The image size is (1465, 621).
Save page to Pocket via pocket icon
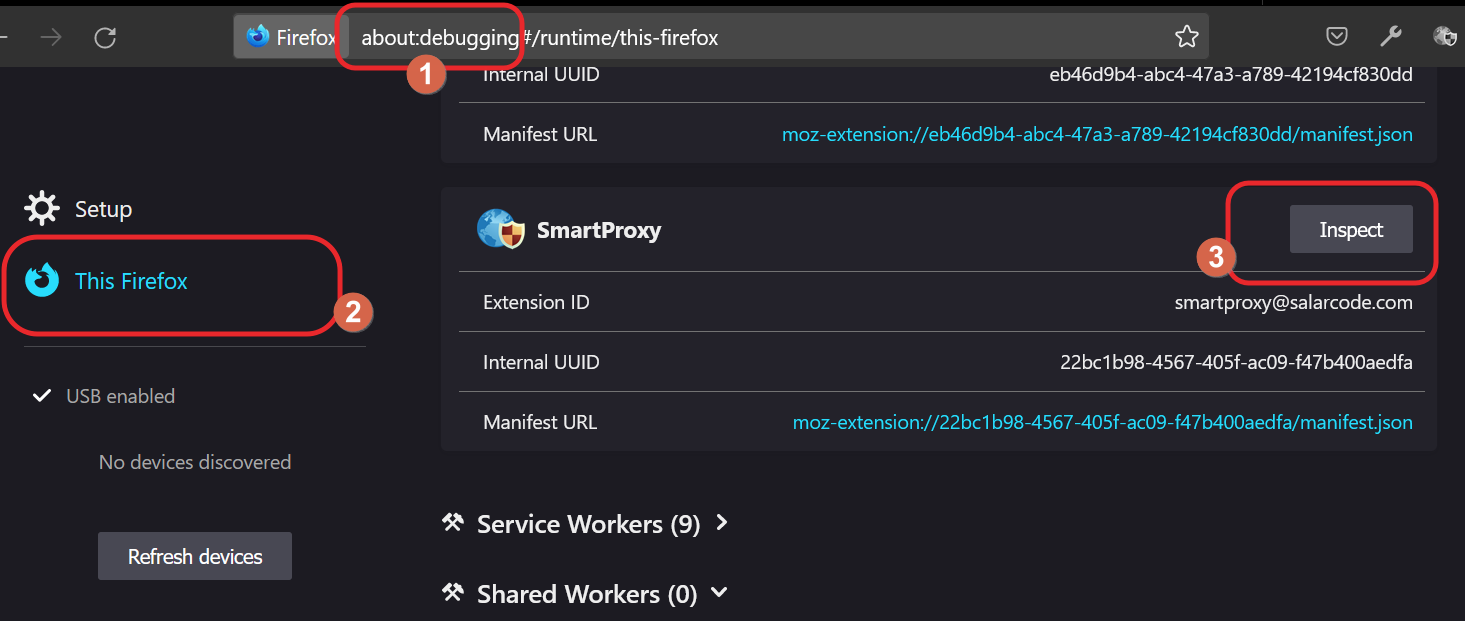(x=1337, y=35)
